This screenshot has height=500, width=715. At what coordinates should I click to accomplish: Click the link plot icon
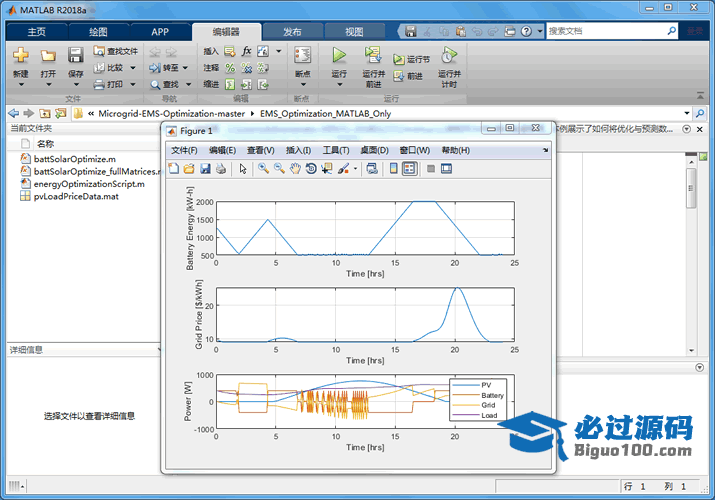coord(372,169)
